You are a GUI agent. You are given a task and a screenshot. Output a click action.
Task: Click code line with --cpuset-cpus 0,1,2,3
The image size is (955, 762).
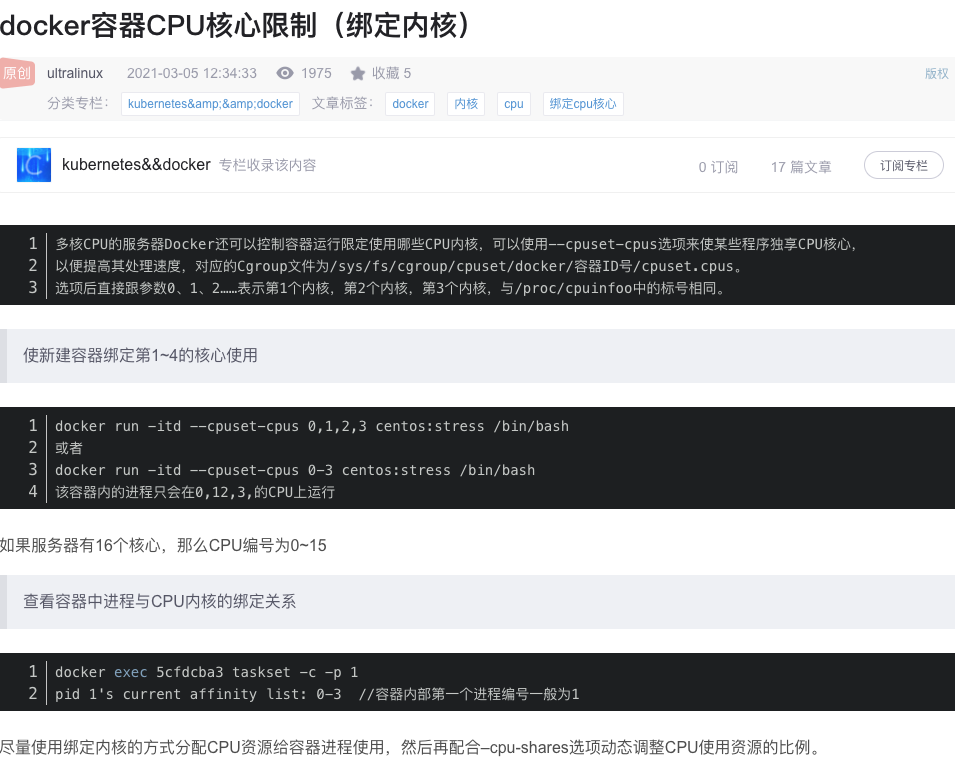312,426
